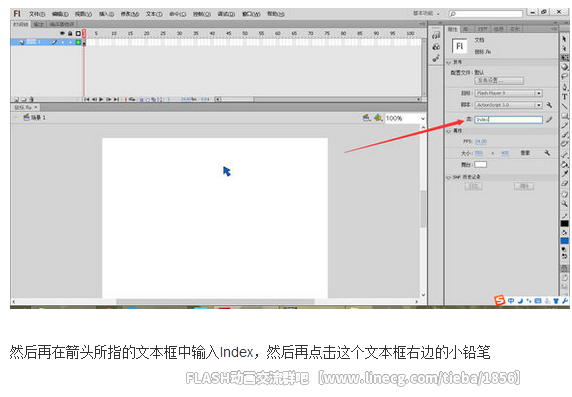Toggle the loop playback button
Image resolution: width=572 pixels, height=397 pixels.
pyautogui.click(x=132, y=99)
